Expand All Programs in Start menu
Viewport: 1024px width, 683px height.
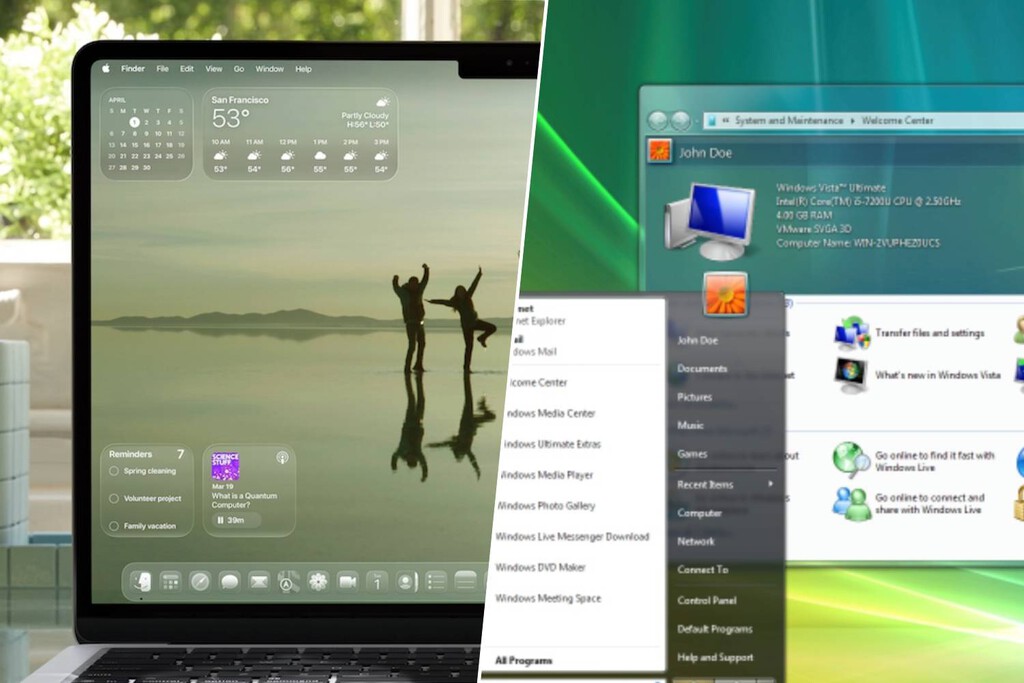pos(524,660)
